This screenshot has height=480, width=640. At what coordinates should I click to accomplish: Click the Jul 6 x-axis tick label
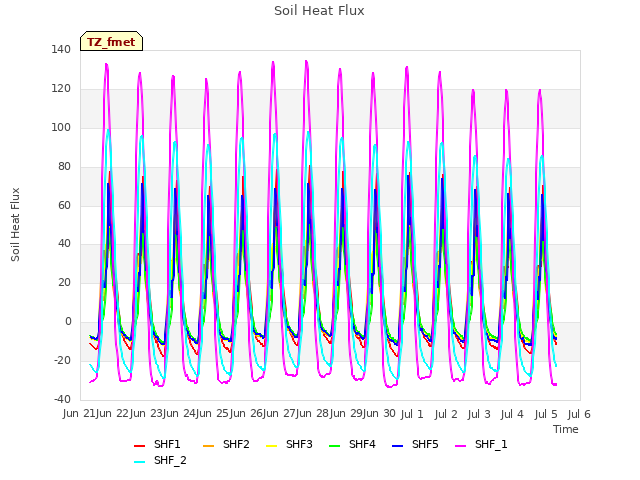pyautogui.click(x=579, y=414)
